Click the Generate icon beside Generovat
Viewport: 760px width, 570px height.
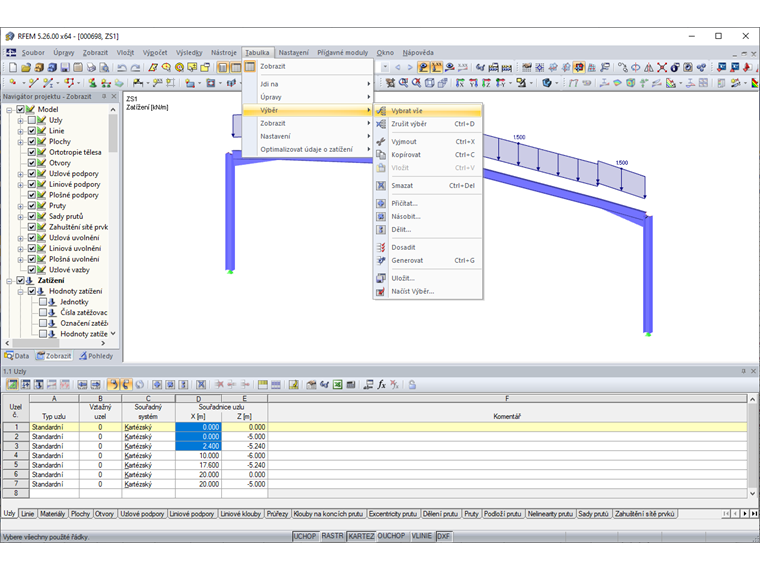click(381, 260)
